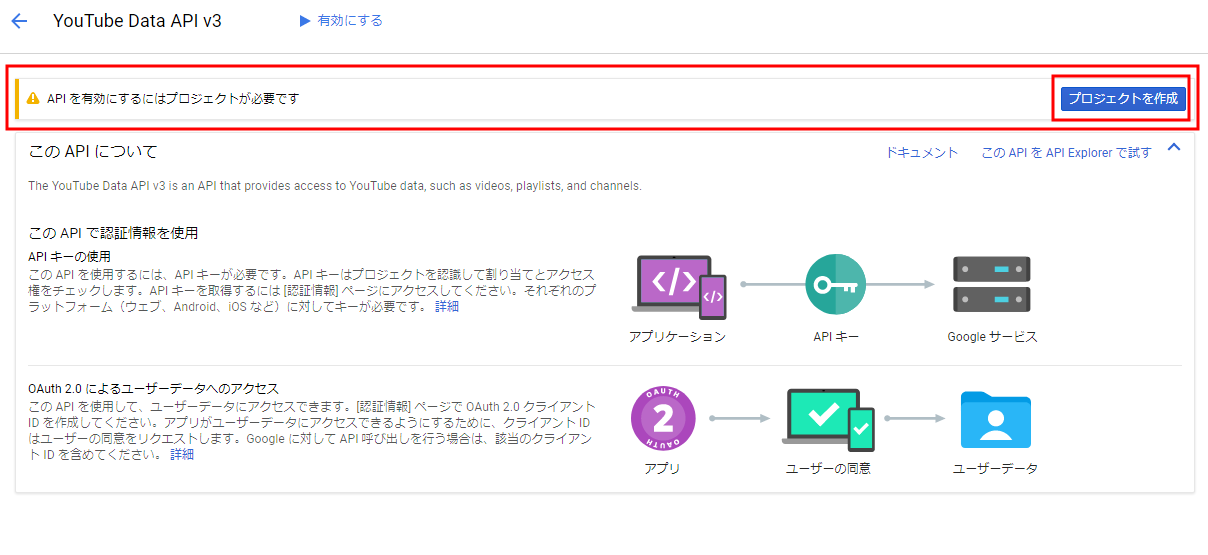Click the ユーザーの同意 label
Image resolution: width=1208 pixels, height=555 pixels.
828,469
